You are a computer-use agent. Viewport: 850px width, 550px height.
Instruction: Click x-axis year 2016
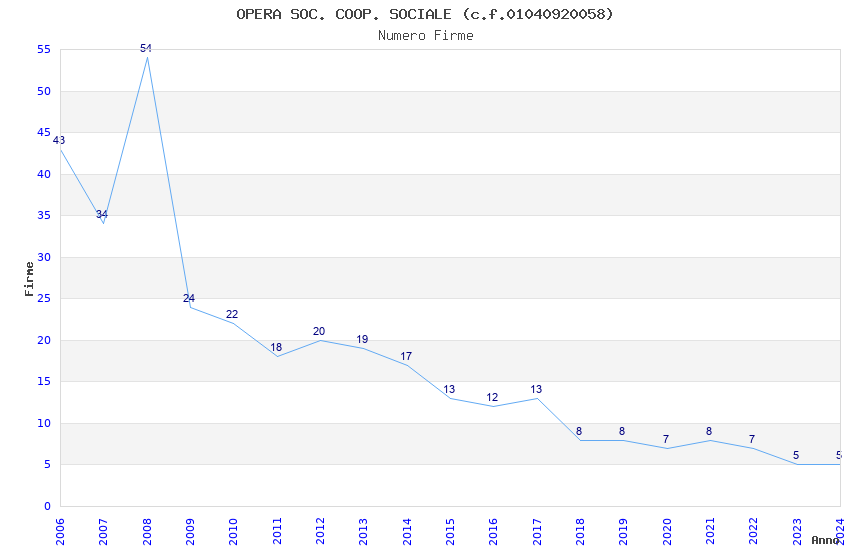pos(493,532)
